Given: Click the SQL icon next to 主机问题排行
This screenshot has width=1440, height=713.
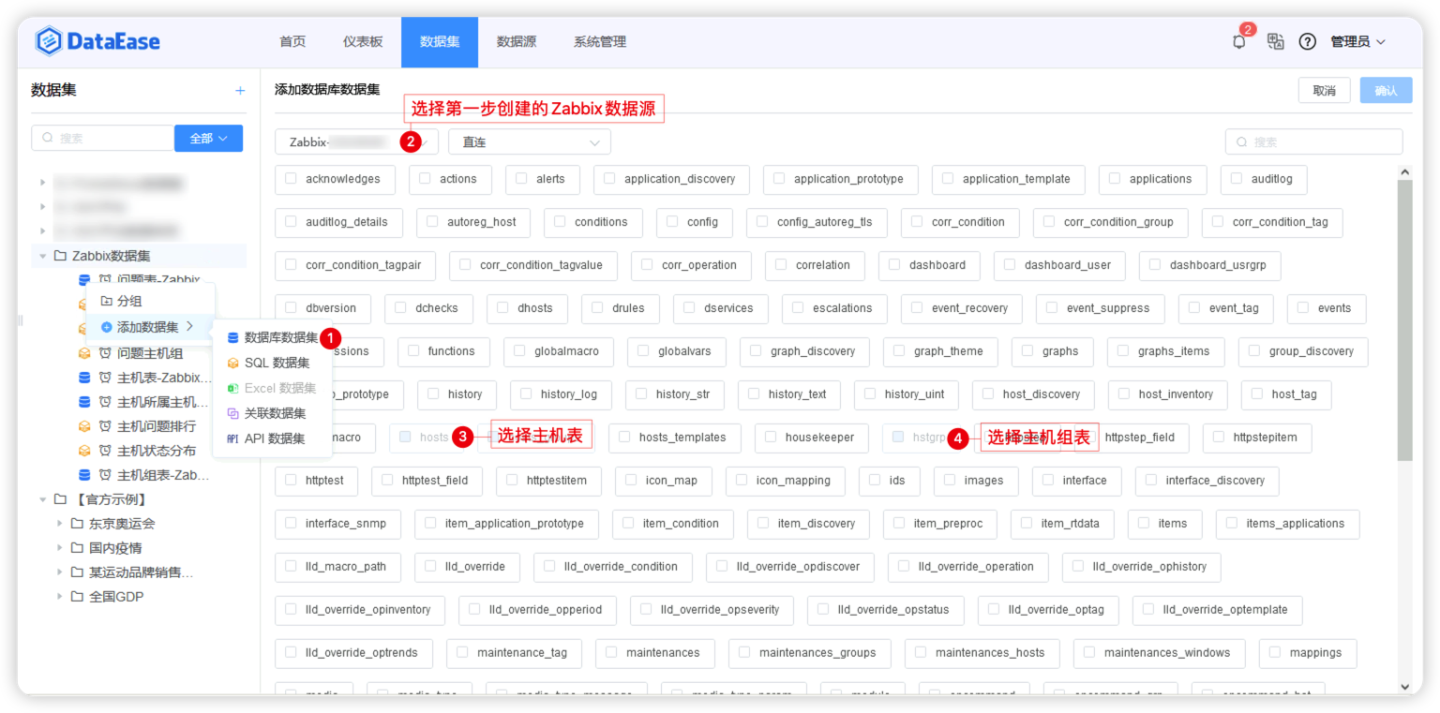Looking at the screenshot, I should [x=85, y=427].
